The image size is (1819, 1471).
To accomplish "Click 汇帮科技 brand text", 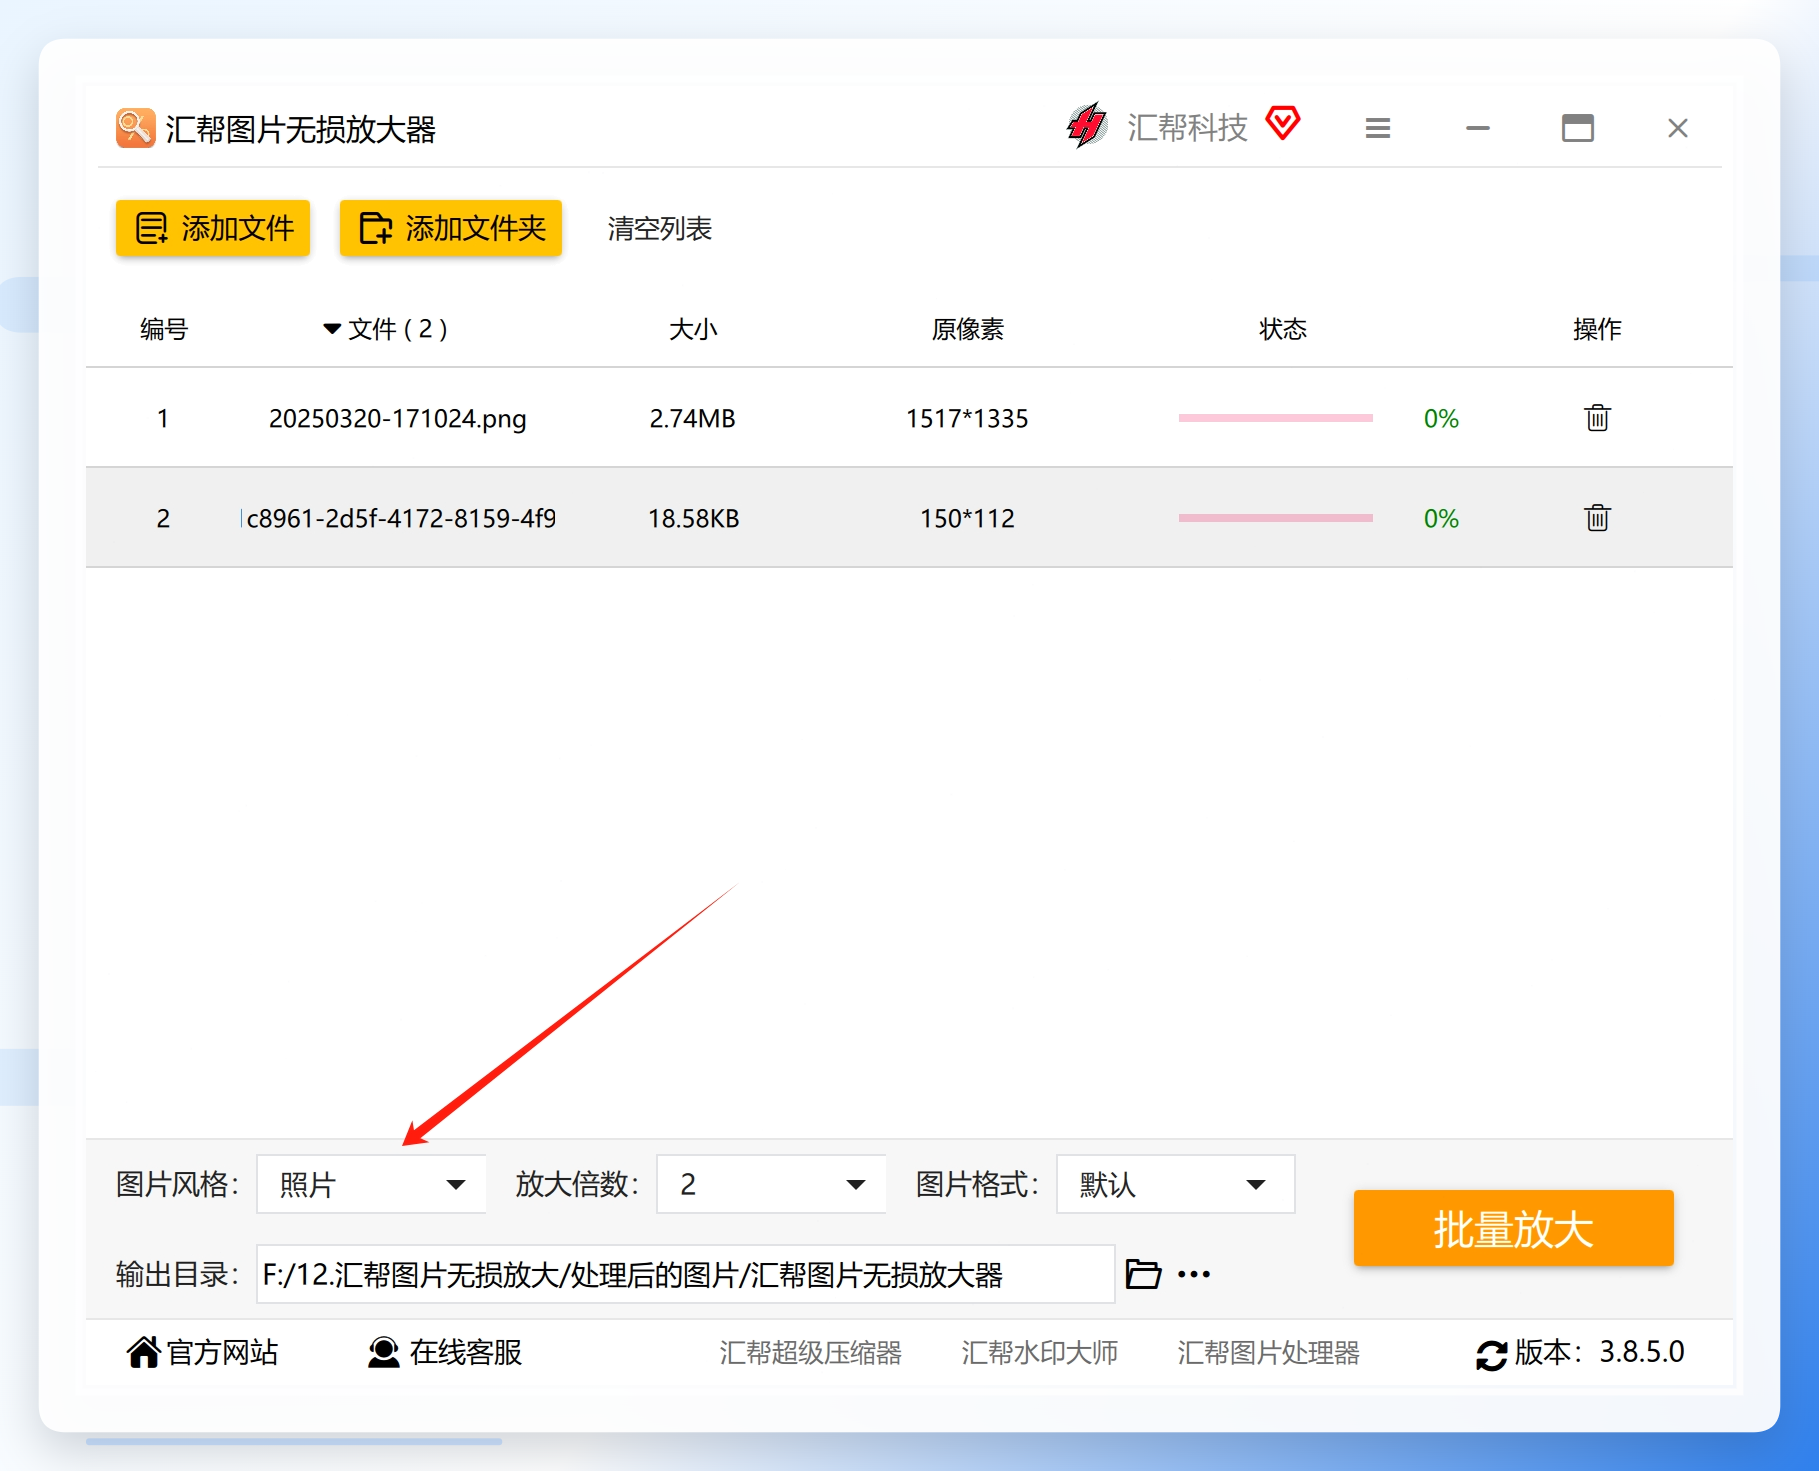I will [1187, 127].
